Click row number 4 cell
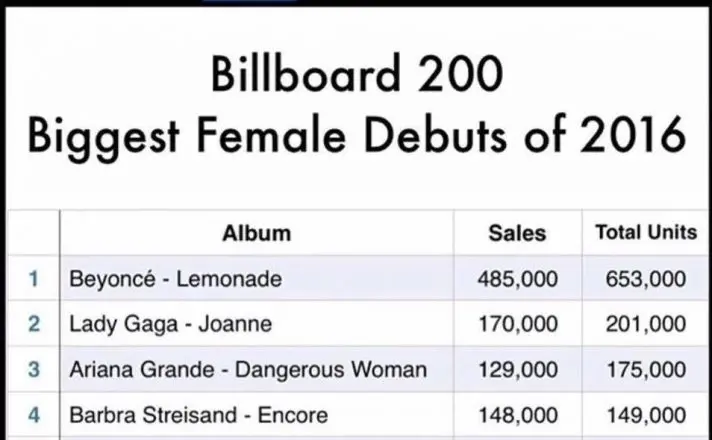The width and height of the screenshot is (712, 440). point(34,414)
